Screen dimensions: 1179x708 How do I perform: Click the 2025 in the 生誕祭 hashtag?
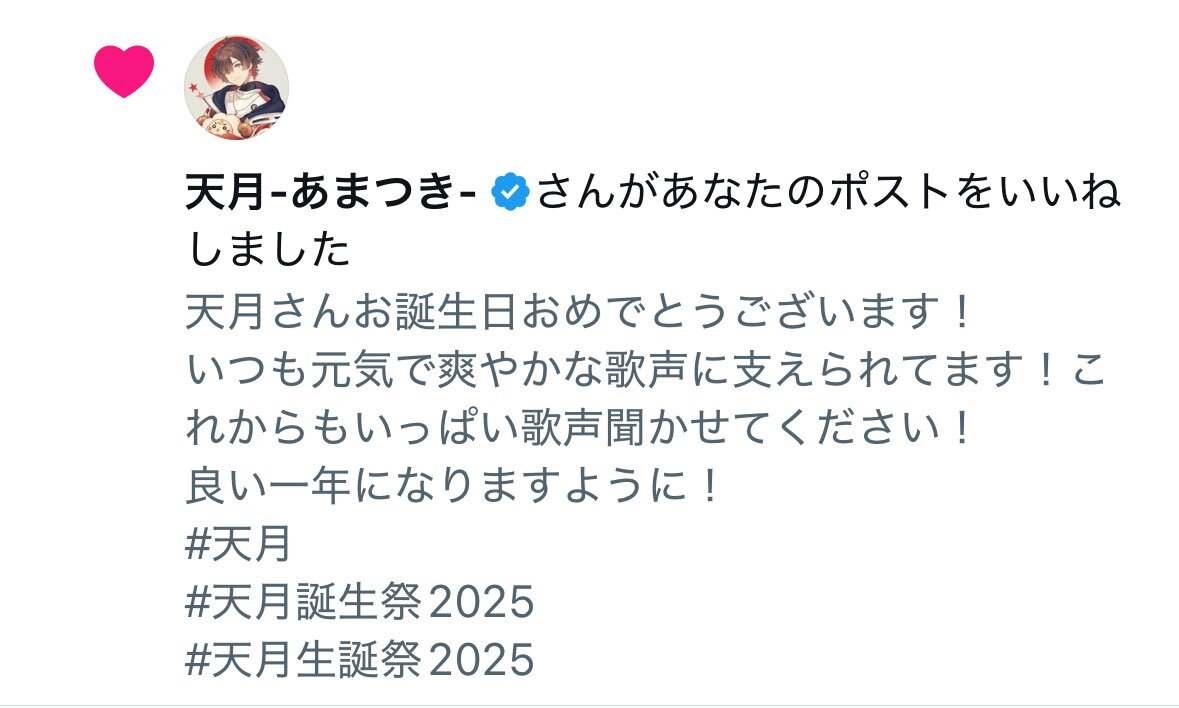point(481,660)
